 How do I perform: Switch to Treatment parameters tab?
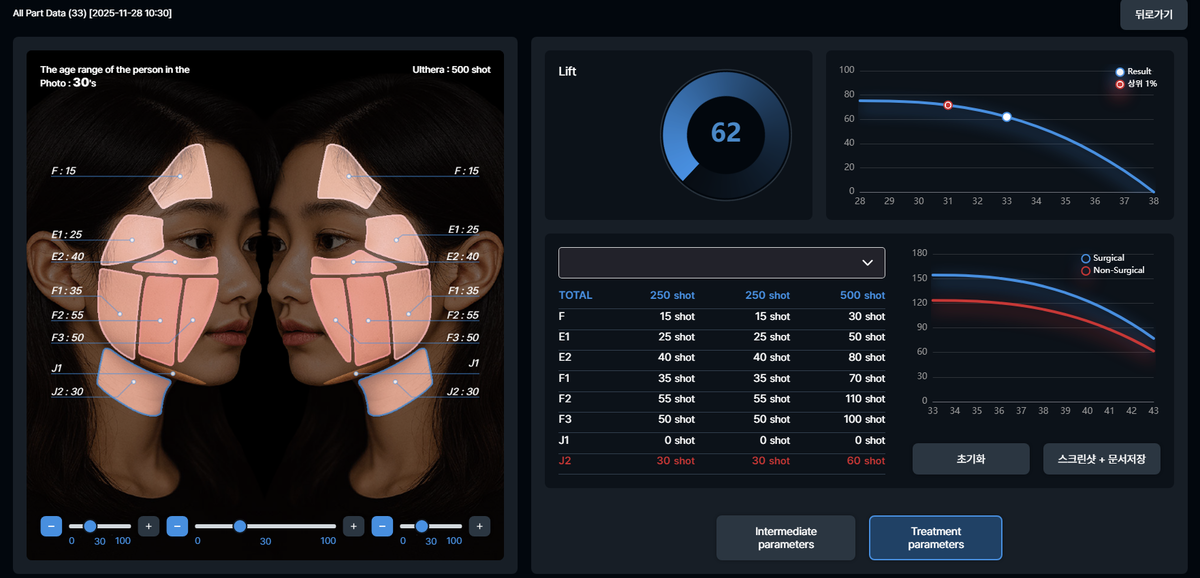coord(935,538)
